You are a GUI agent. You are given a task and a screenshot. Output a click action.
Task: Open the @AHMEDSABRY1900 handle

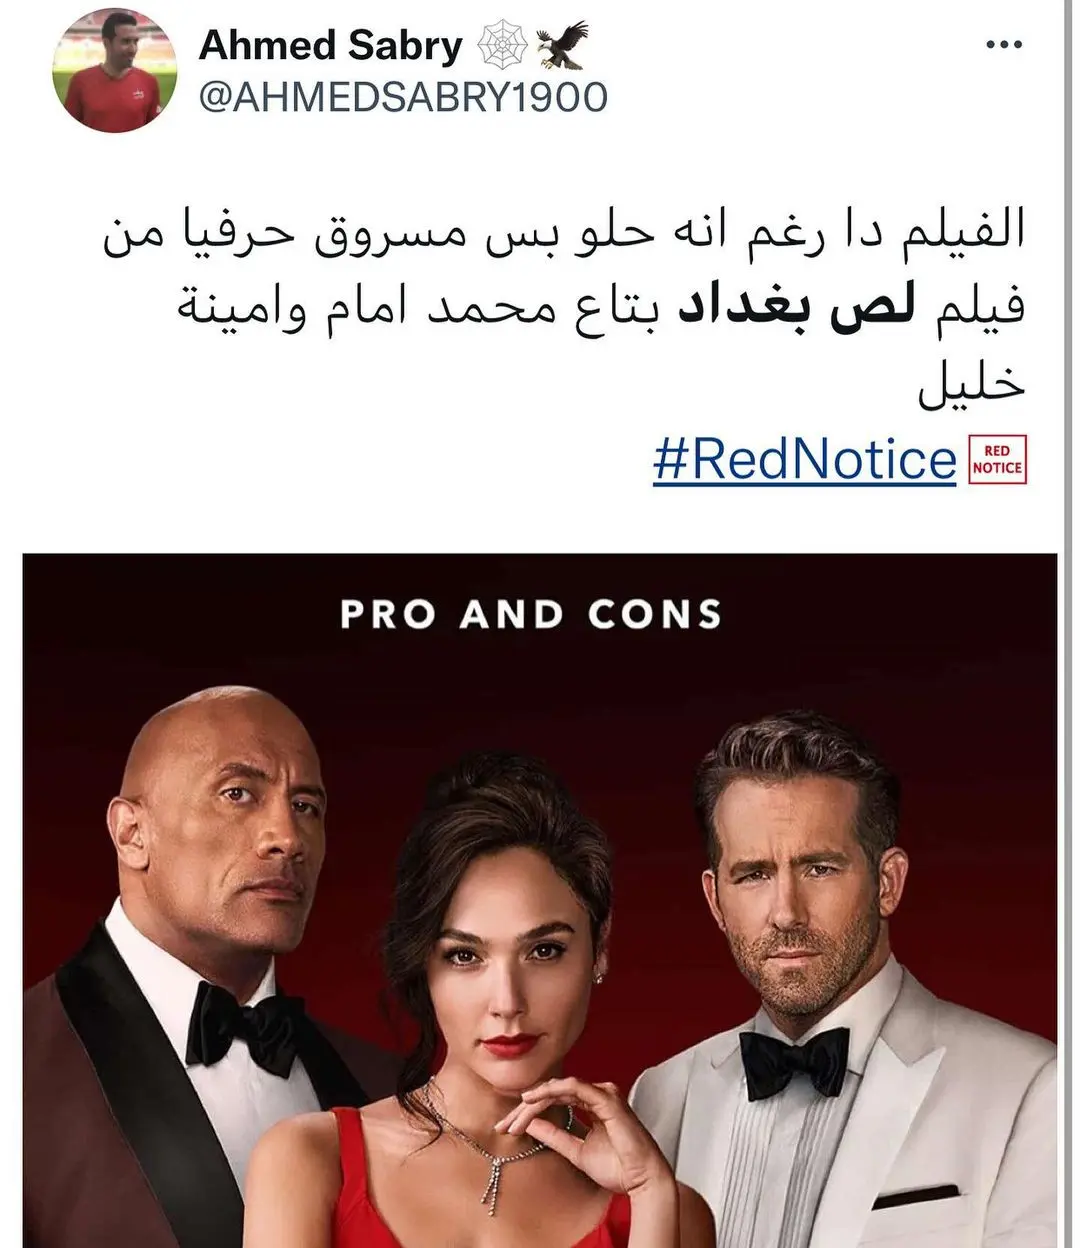403,97
